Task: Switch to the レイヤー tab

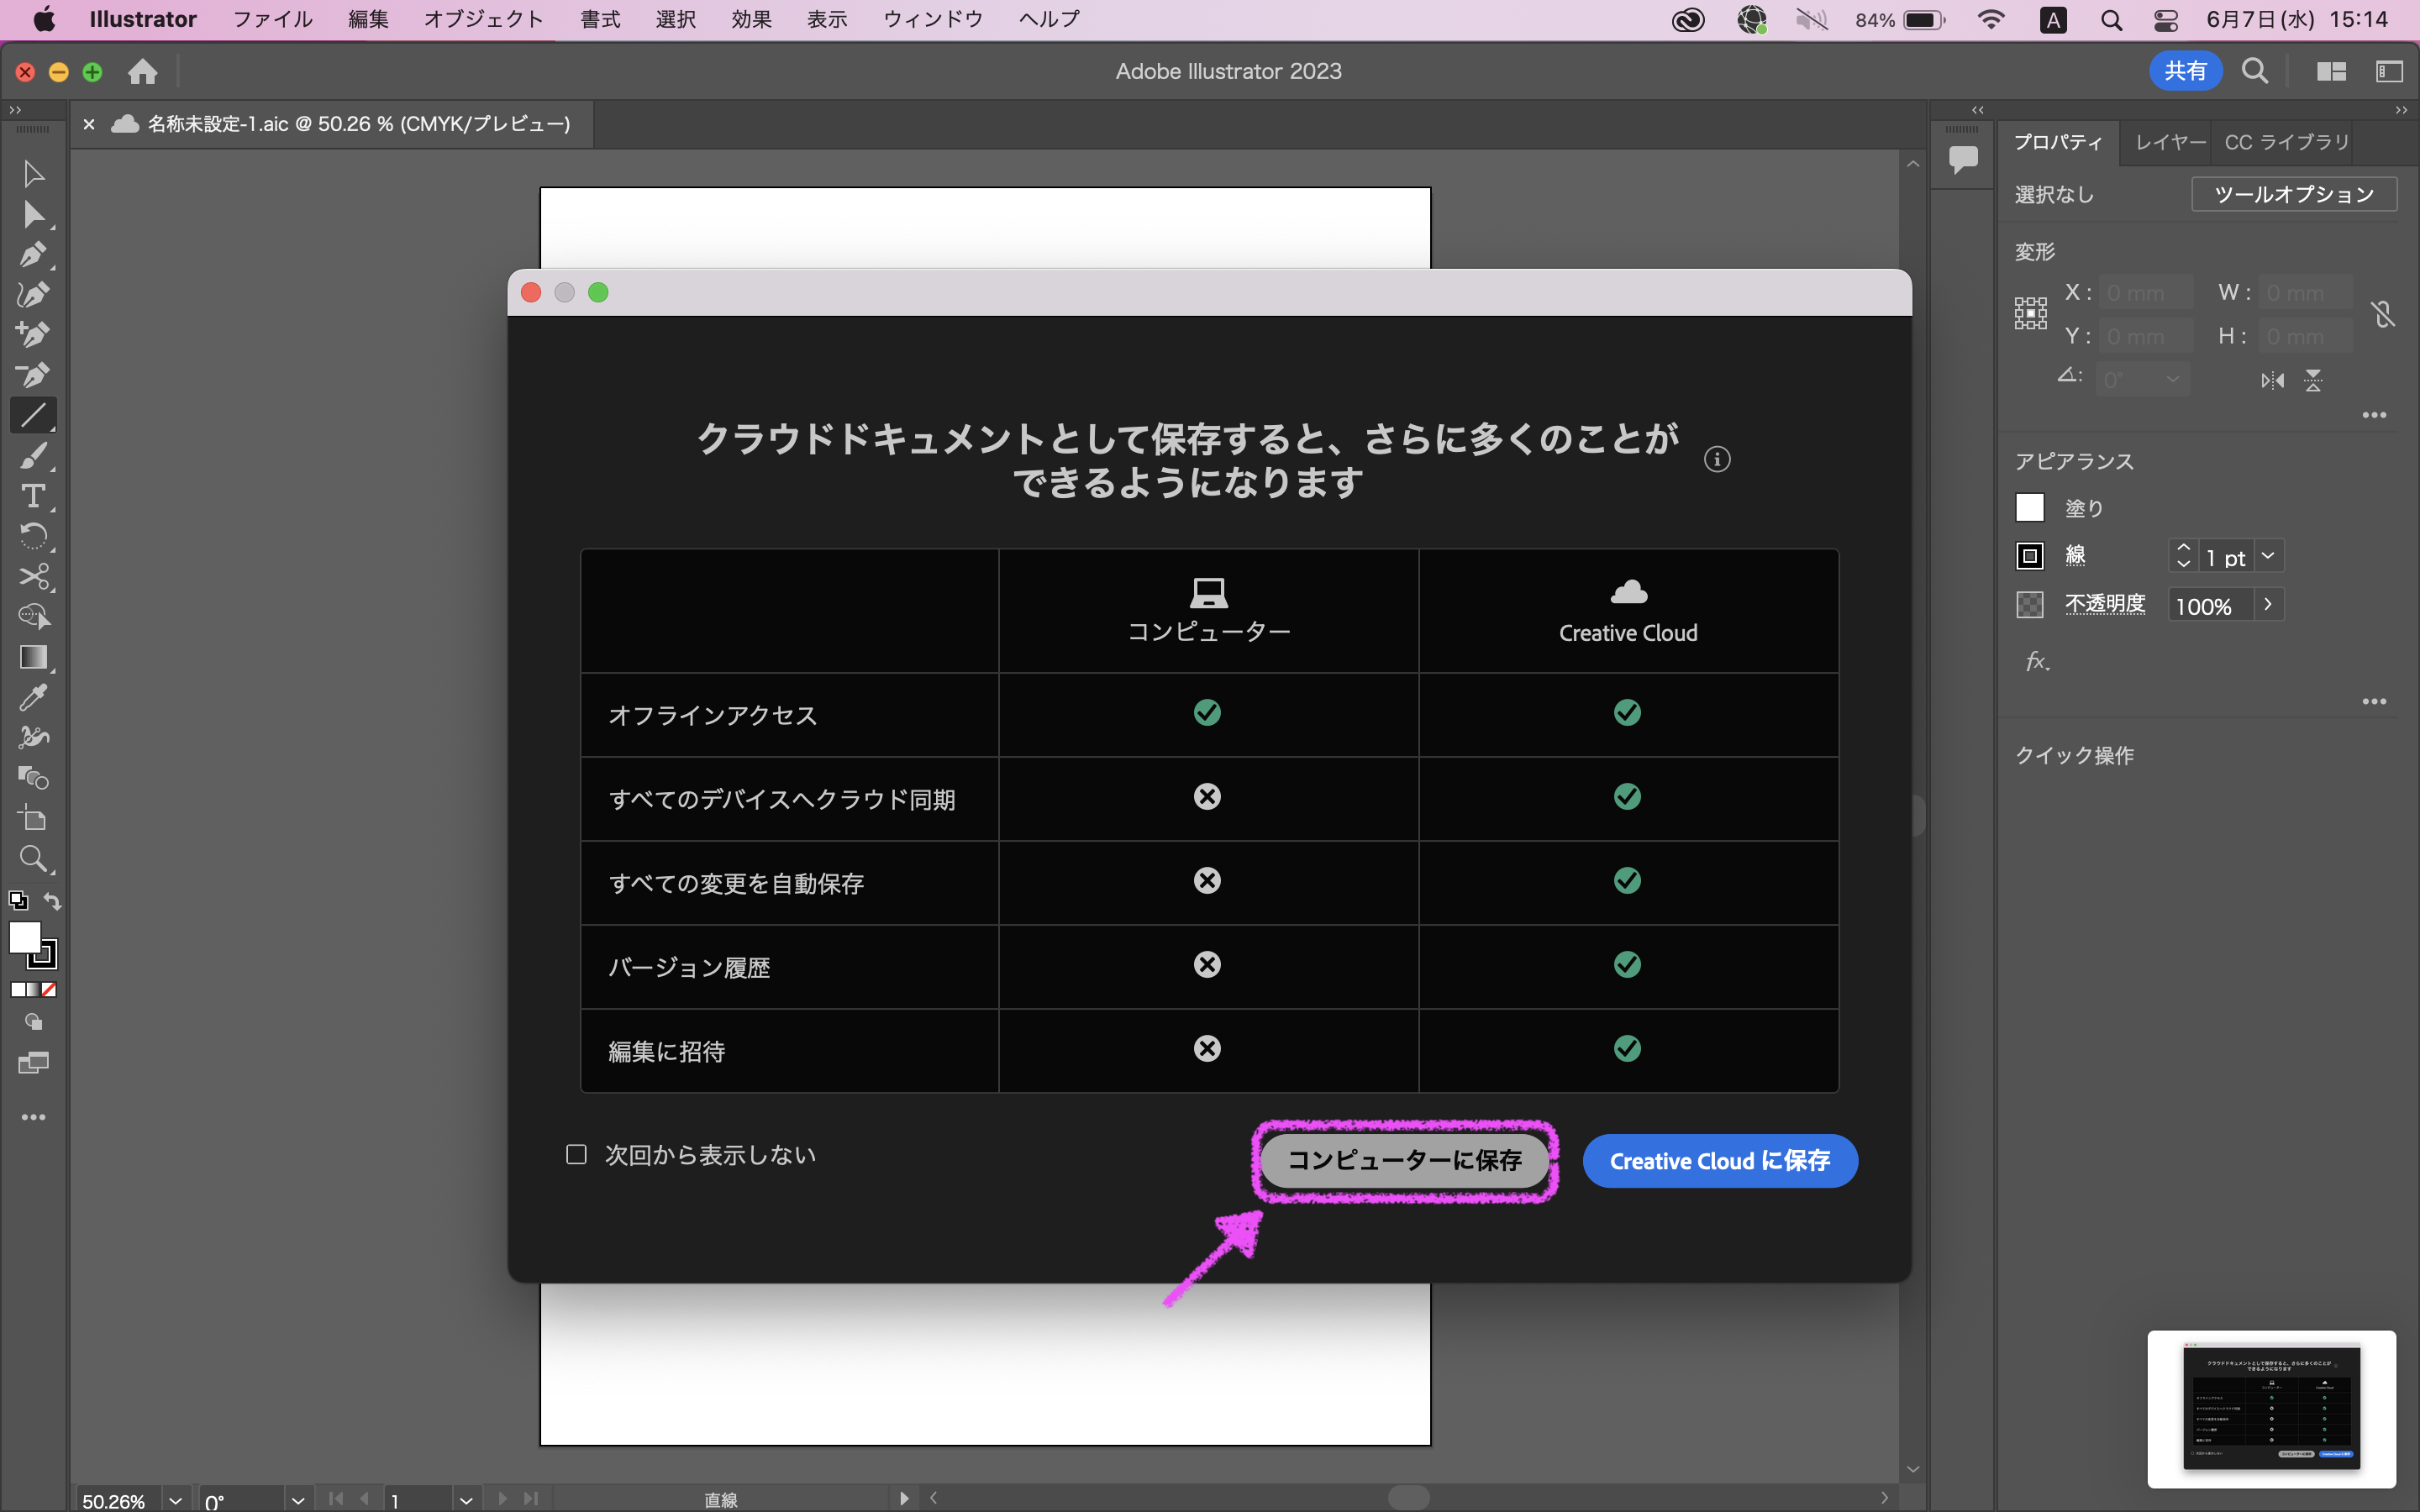Action: [2168, 142]
